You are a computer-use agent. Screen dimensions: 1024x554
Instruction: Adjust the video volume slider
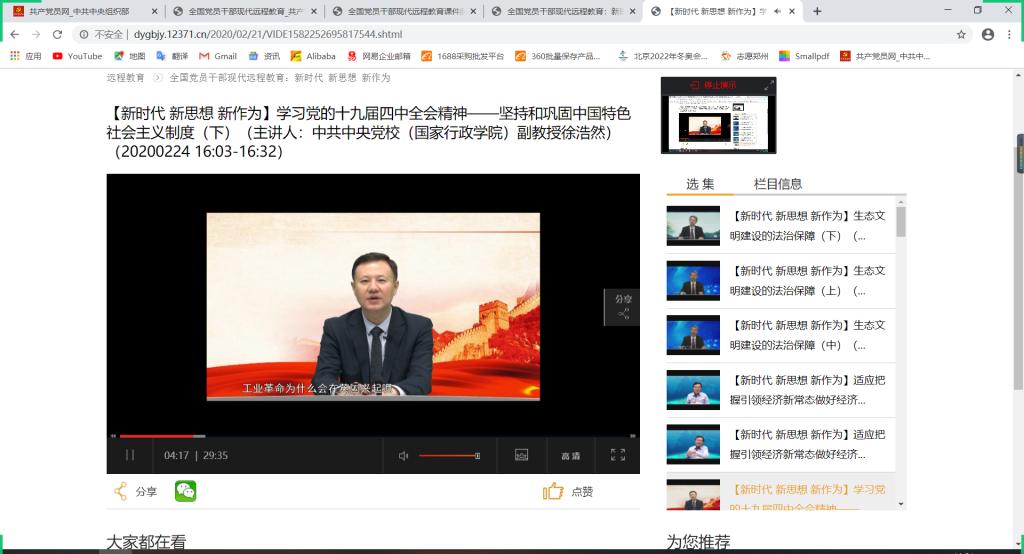tap(449, 455)
